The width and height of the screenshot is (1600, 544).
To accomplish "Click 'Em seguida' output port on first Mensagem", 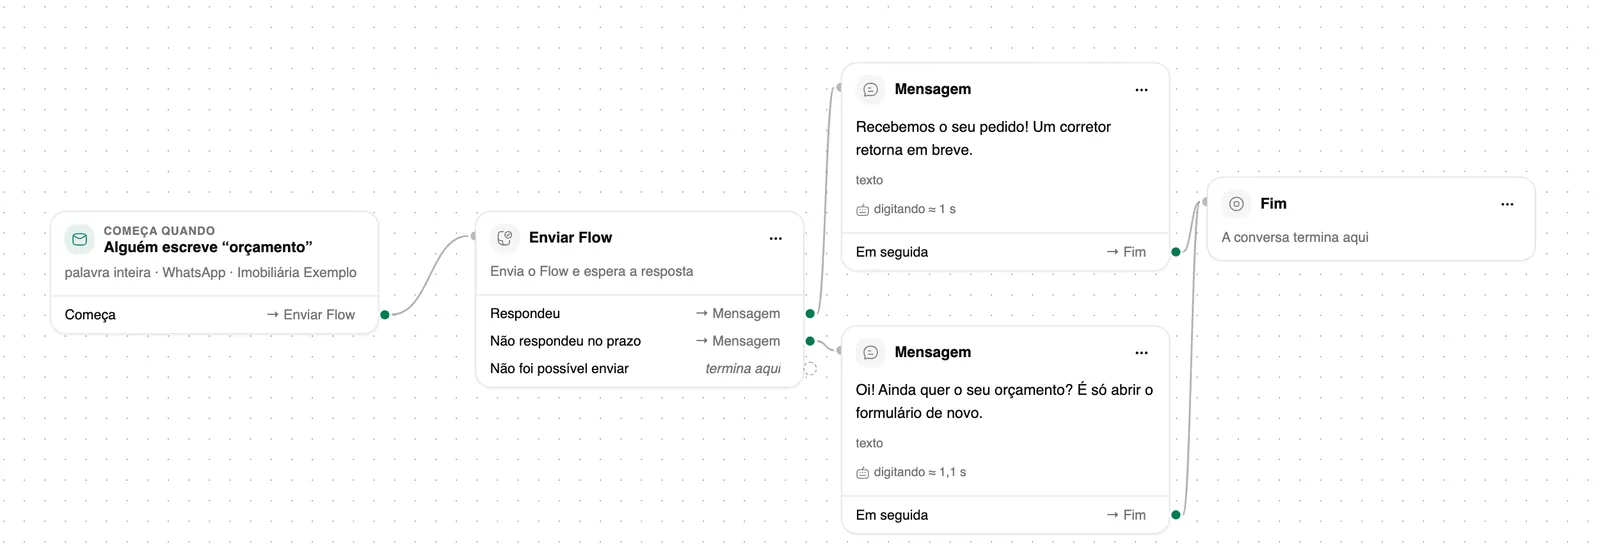I will (x=1176, y=252).
